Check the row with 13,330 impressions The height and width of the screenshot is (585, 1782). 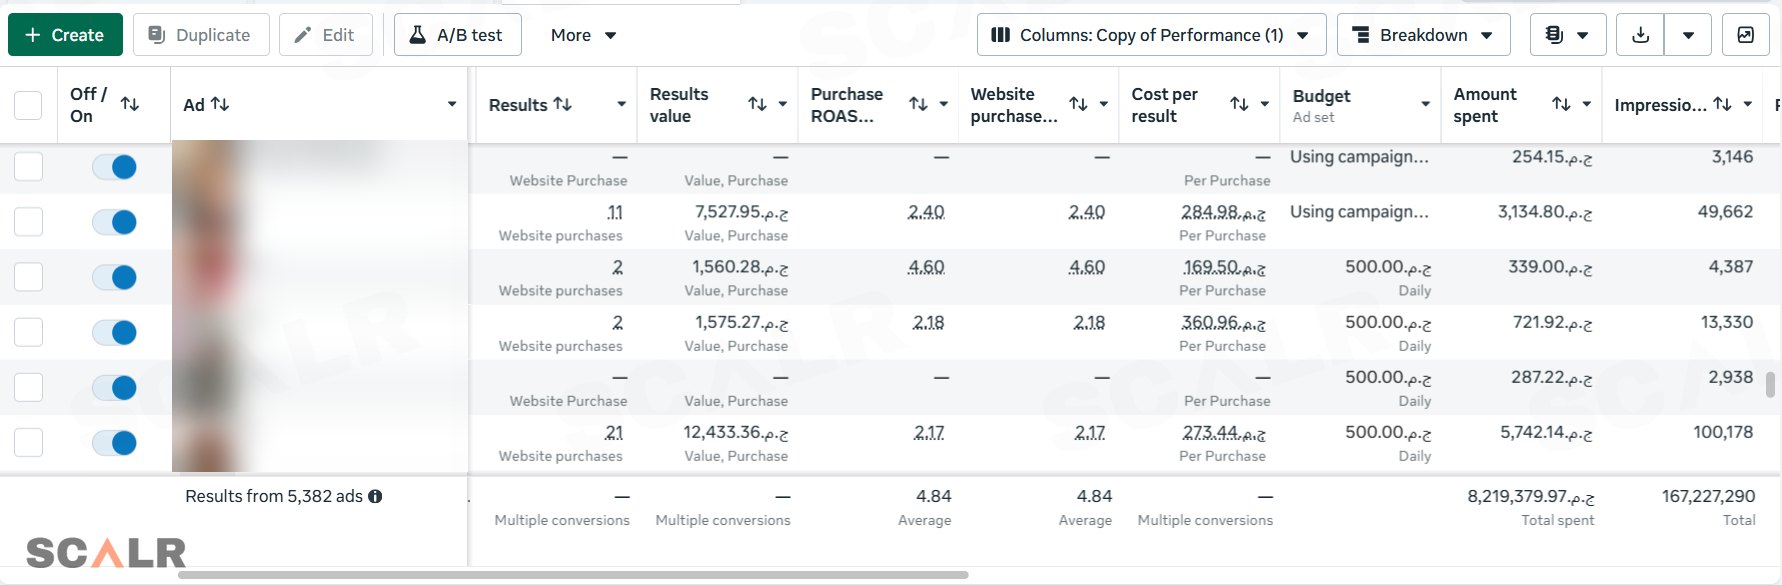coord(28,332)
